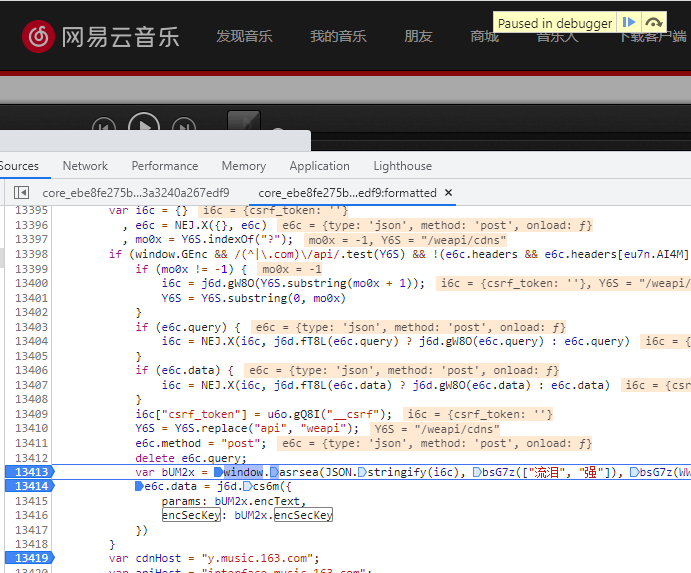Click 'delete e6c.query;' on line 13412
Image resolution: width=691 pixels, height=573 pixels.
point(191,458)
